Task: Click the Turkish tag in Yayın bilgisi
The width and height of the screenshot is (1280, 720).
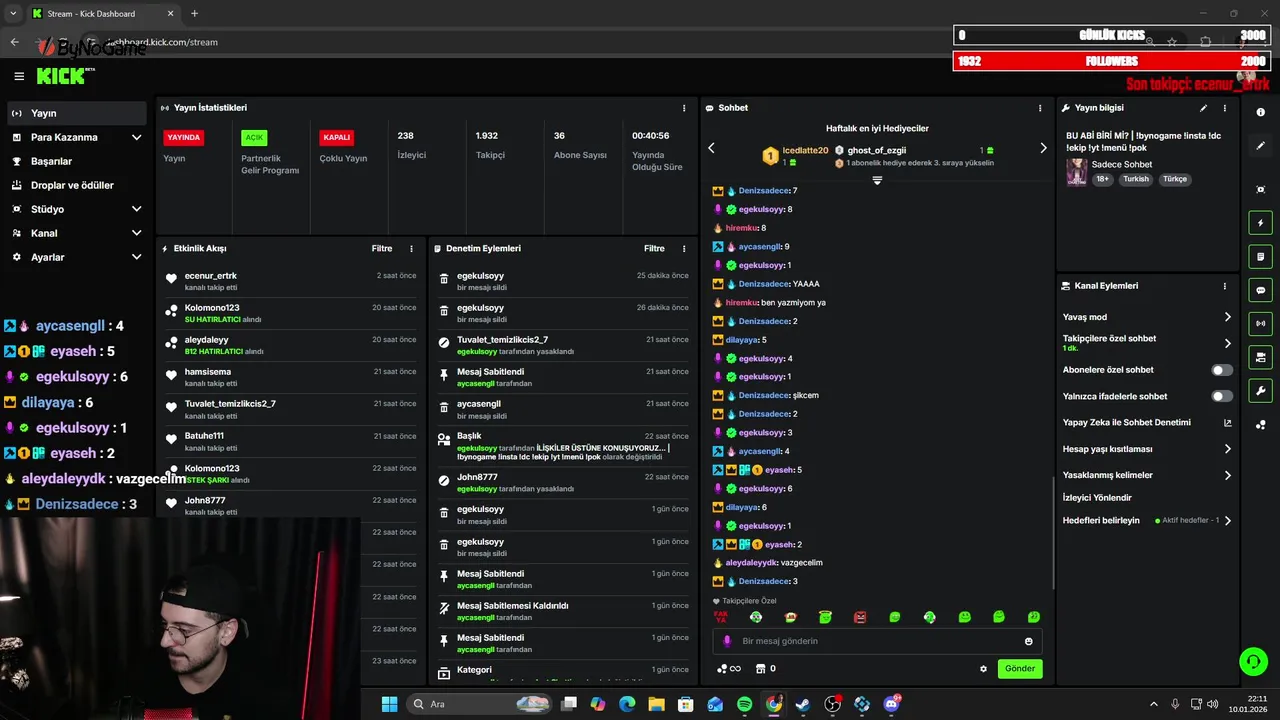Action: pyautogui.click(x=1136, y=179)
